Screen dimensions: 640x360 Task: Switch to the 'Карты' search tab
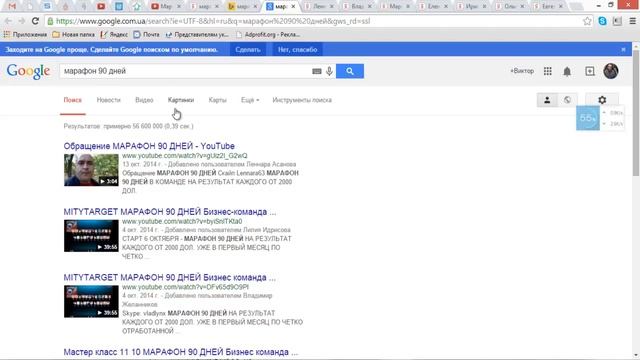(x=217, y=100)
